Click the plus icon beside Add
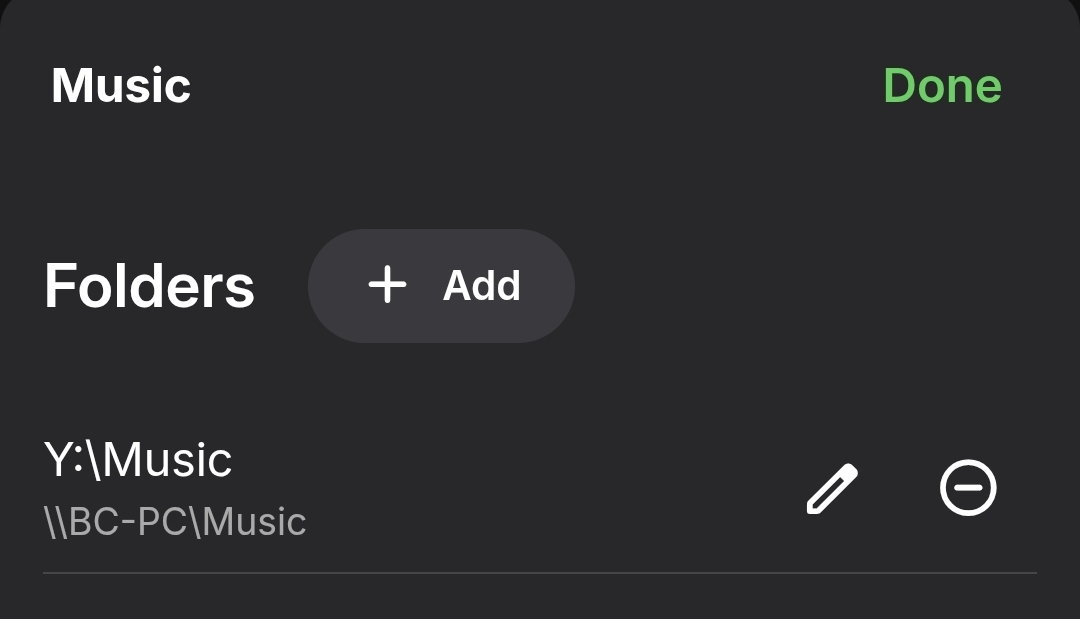The width and height of the screenshot is (1080, 619). pos(387,286)
